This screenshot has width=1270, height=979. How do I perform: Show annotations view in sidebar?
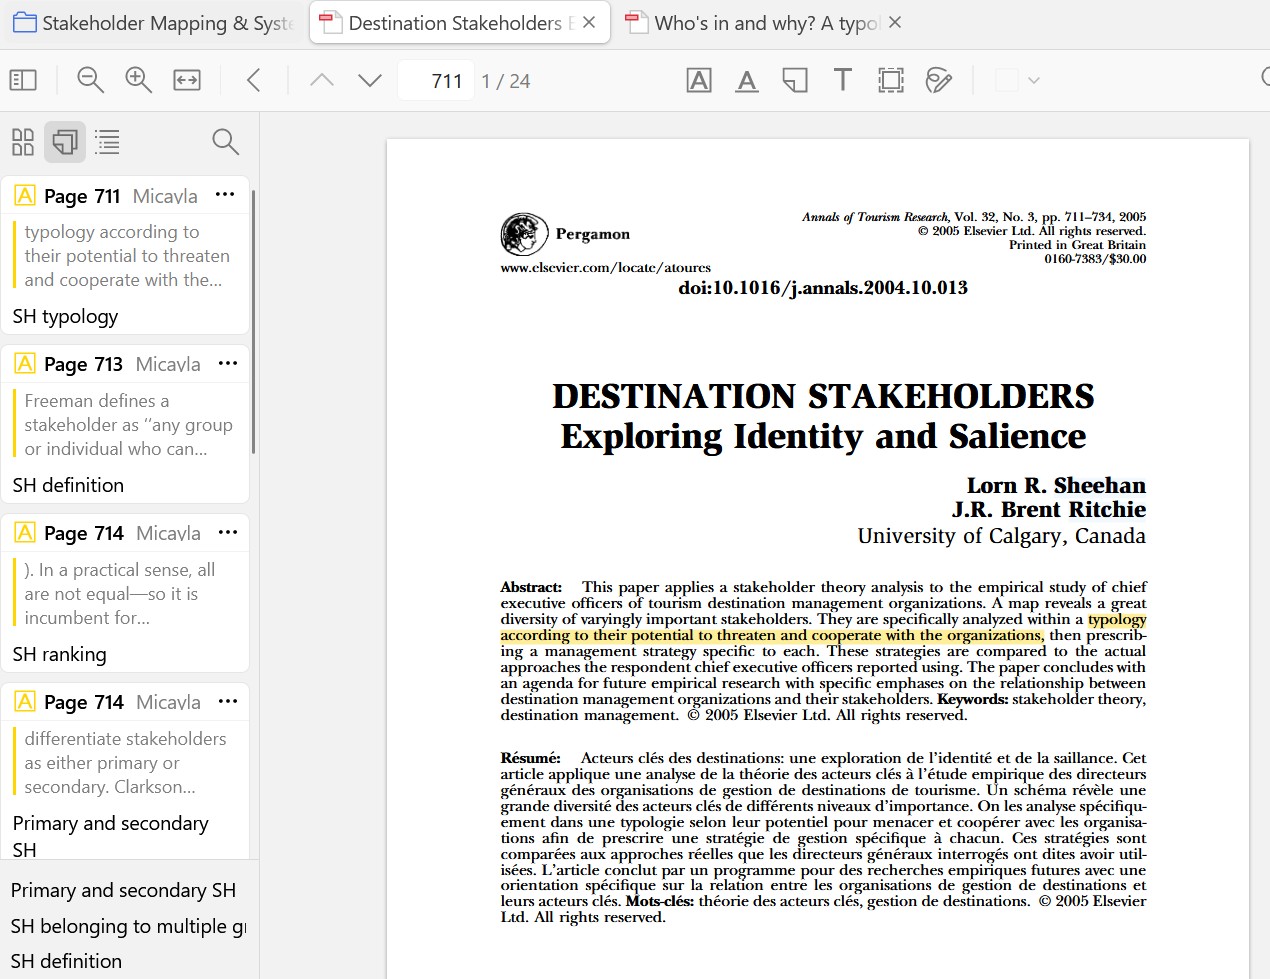pyautogui.click(x=65, y=142)
